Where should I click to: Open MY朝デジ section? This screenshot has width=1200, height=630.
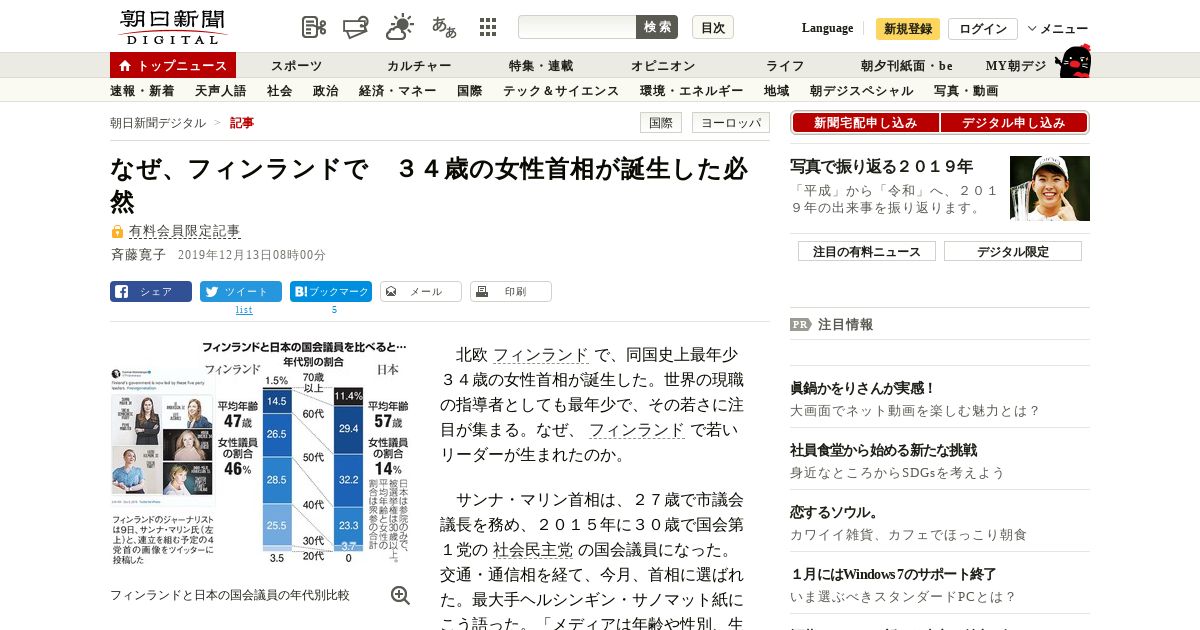(1016, 66)
